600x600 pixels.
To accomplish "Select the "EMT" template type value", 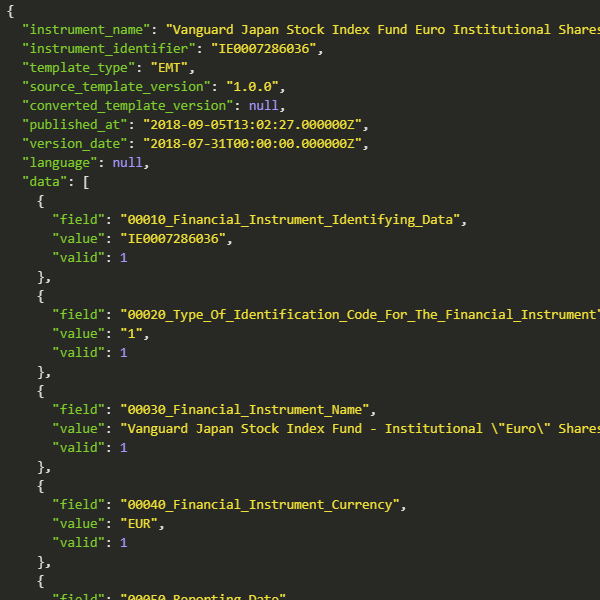I will point(169,68).
